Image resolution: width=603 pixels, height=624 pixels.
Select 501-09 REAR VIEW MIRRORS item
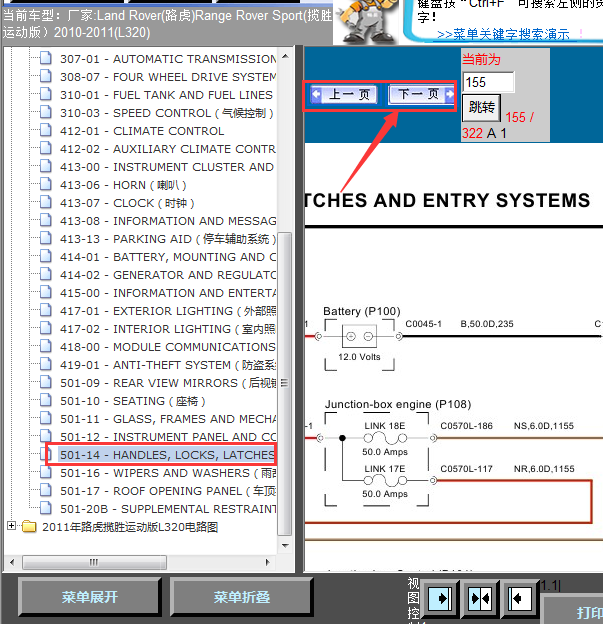pos(168,383)
